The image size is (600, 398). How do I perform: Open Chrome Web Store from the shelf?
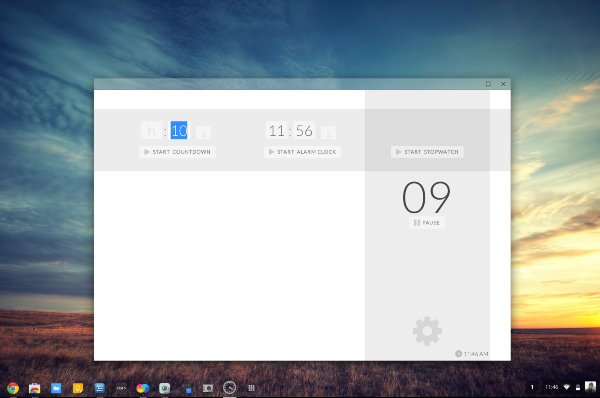pyautogui.click(x=34, y=388)
